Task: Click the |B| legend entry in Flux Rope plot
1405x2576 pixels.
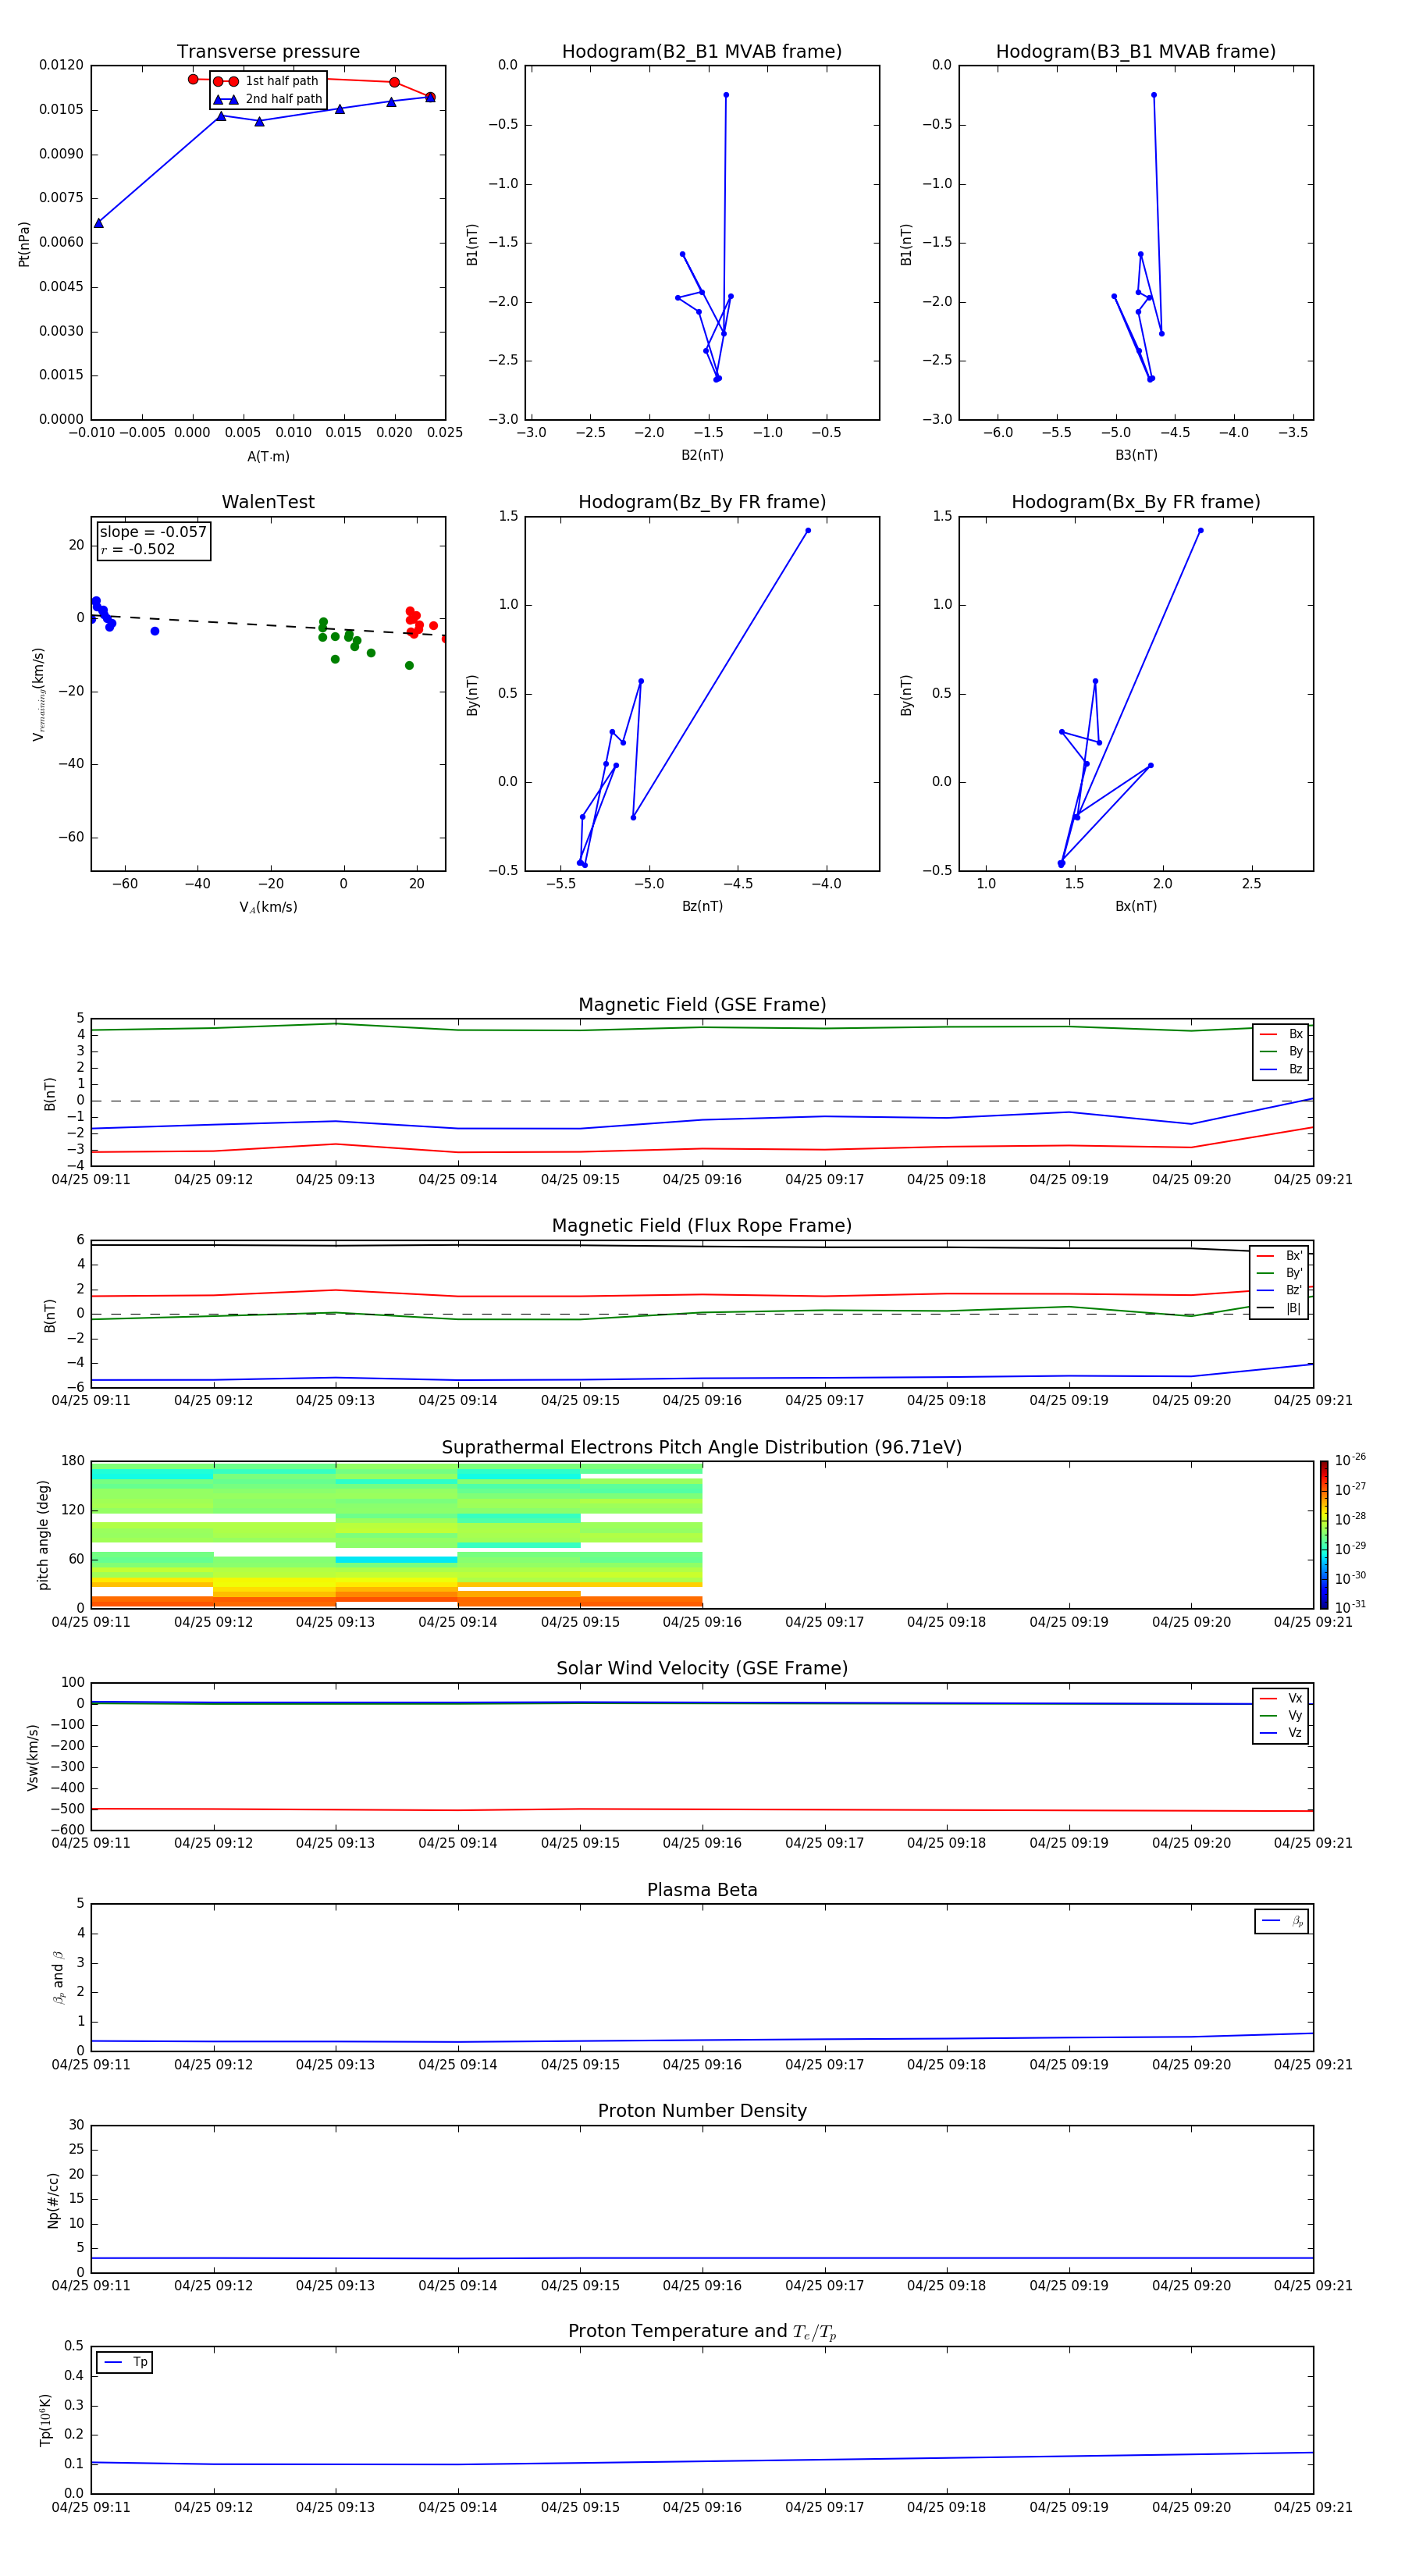Action: coord(1279,1308)
